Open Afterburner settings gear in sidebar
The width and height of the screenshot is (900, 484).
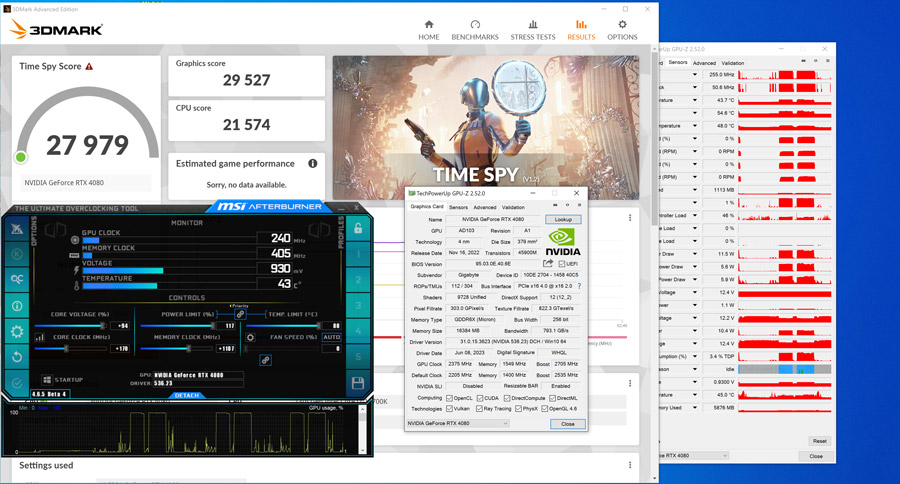tap(17, 331)
